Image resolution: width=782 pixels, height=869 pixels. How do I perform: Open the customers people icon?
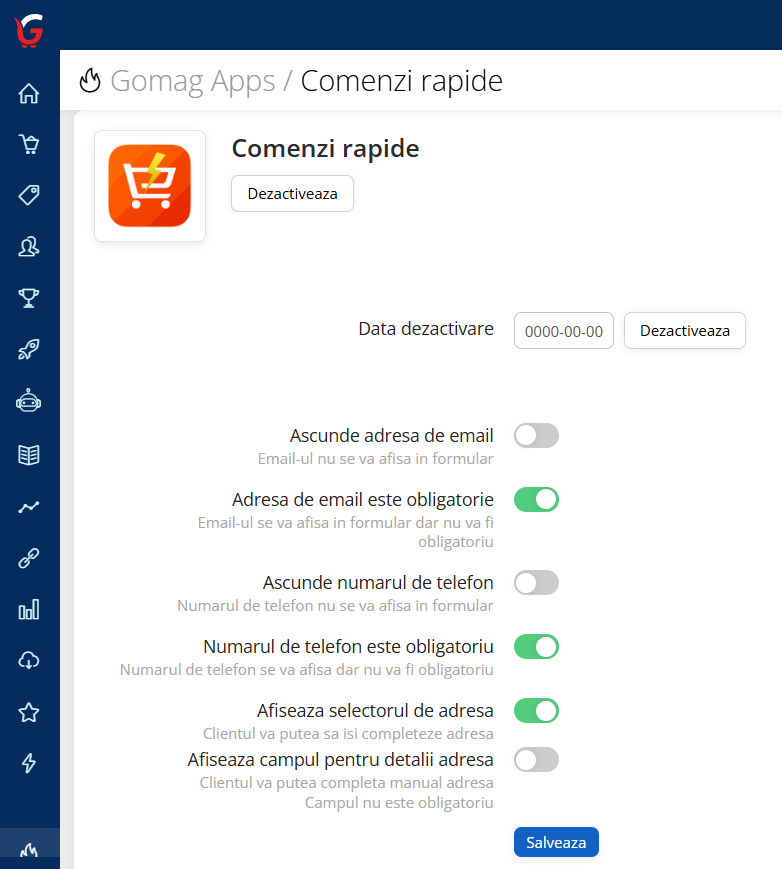click(29, 247)
